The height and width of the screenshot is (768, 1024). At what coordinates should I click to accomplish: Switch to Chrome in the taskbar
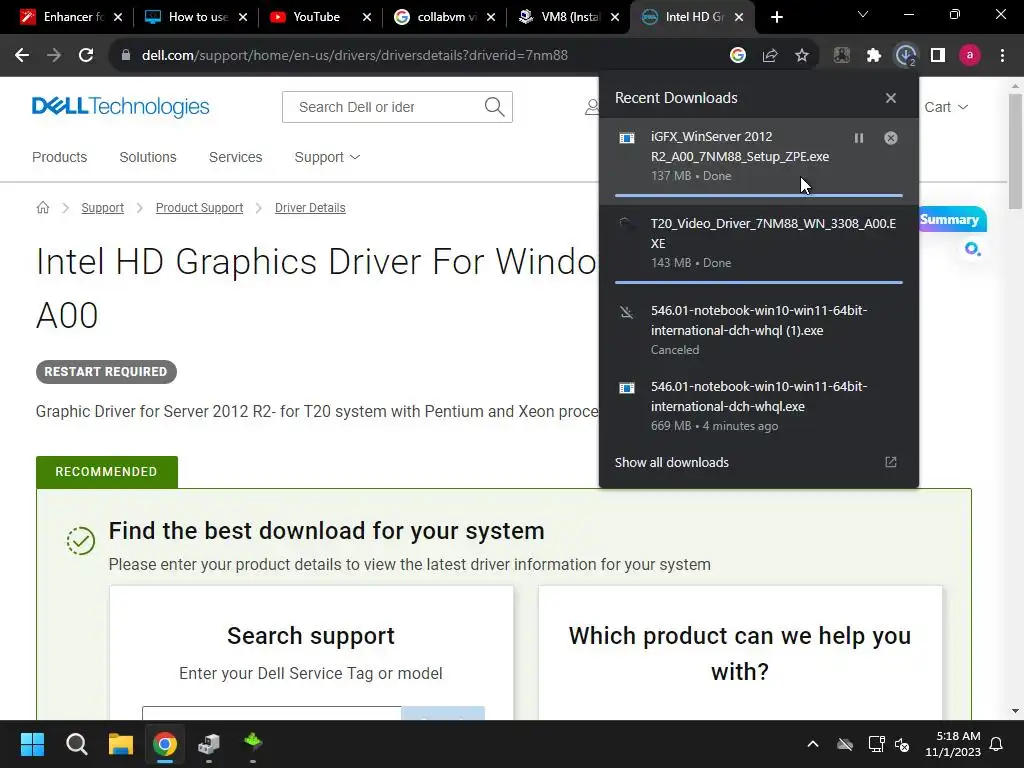tap(165, 744)
